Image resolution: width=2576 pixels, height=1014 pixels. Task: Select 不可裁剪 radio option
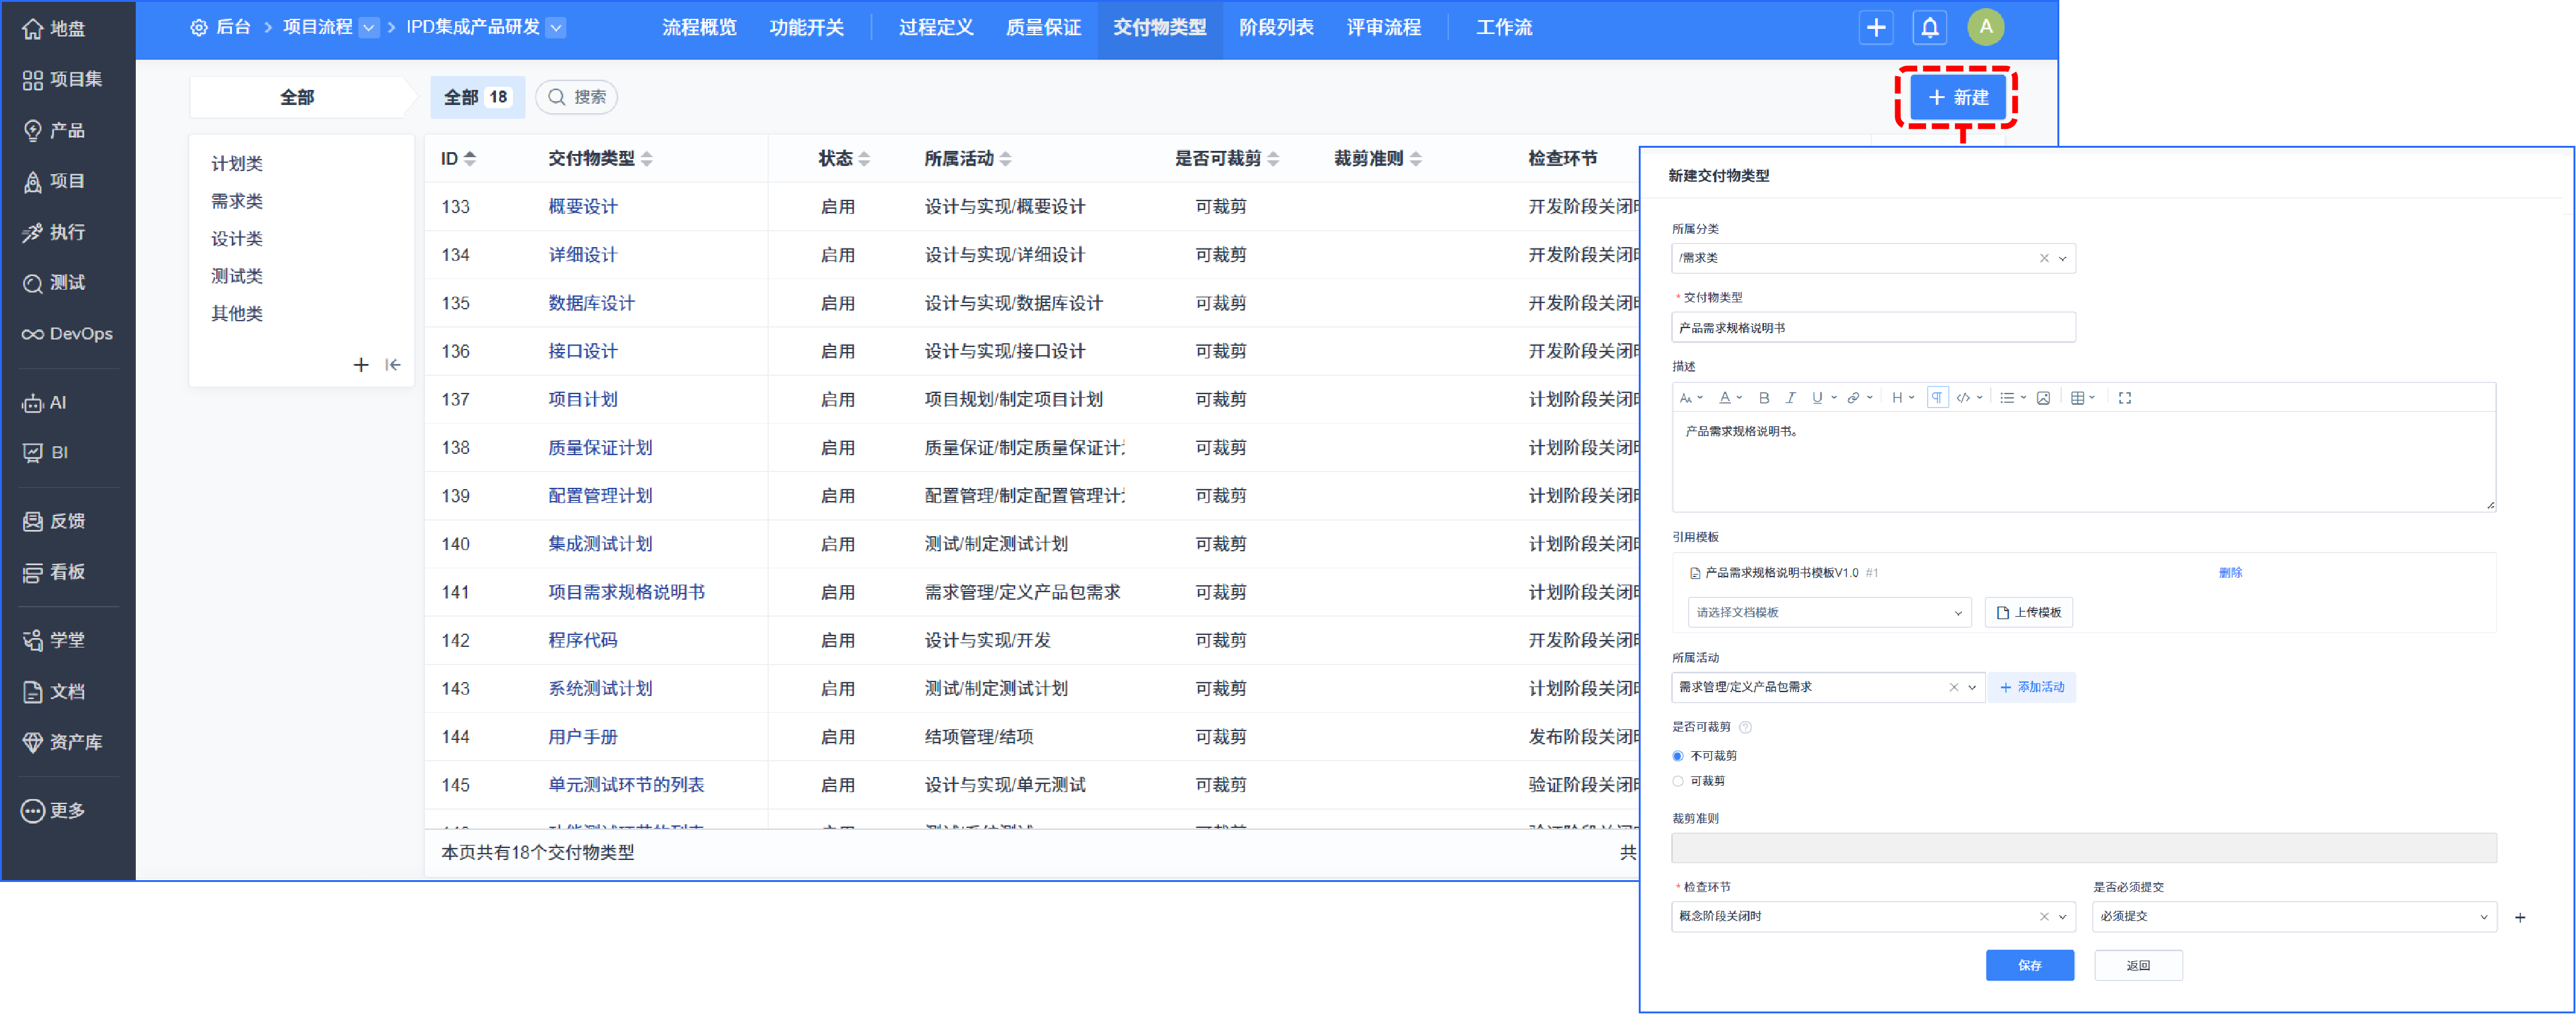[x=1678, y=756]
